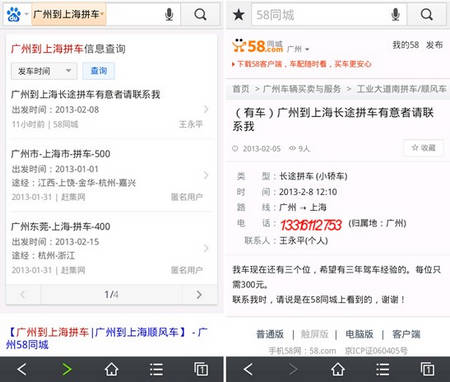The width and height of the screenshot is (450, 382).
Task: Tap the 58.com logo
Action: click(257, 46)
